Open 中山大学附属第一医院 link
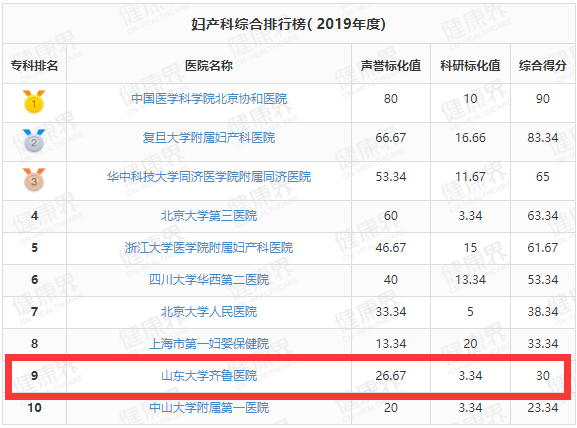Image resolution: width=577 pixels, height=428 pixels. tap(209, 408)
